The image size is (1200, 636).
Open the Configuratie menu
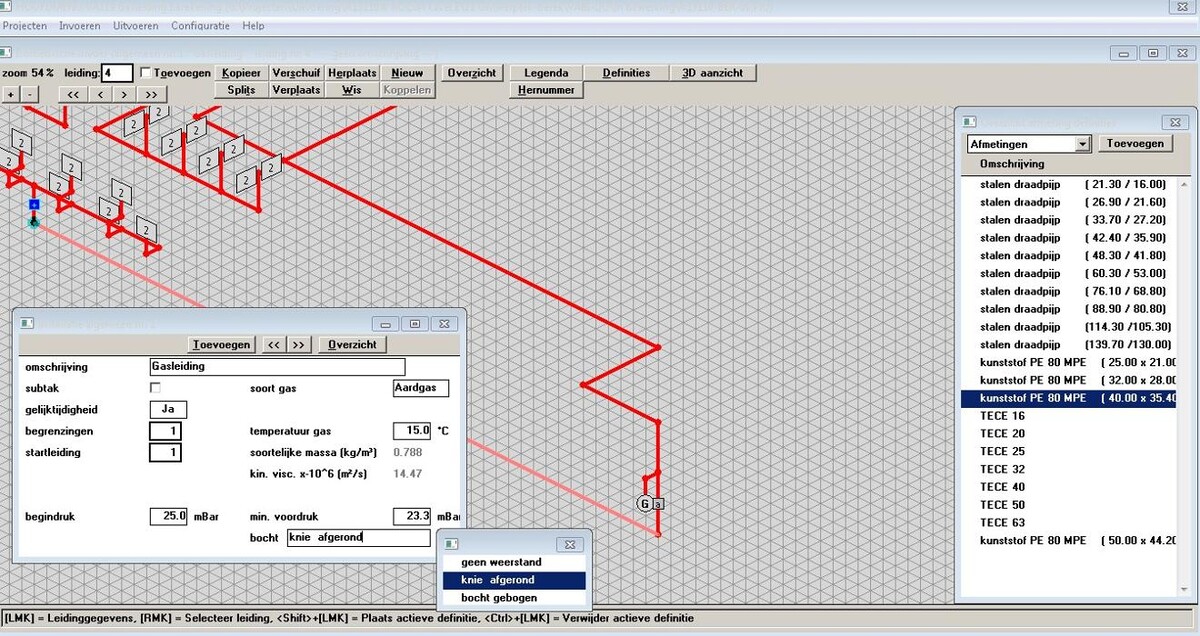(x=201, y=25)
